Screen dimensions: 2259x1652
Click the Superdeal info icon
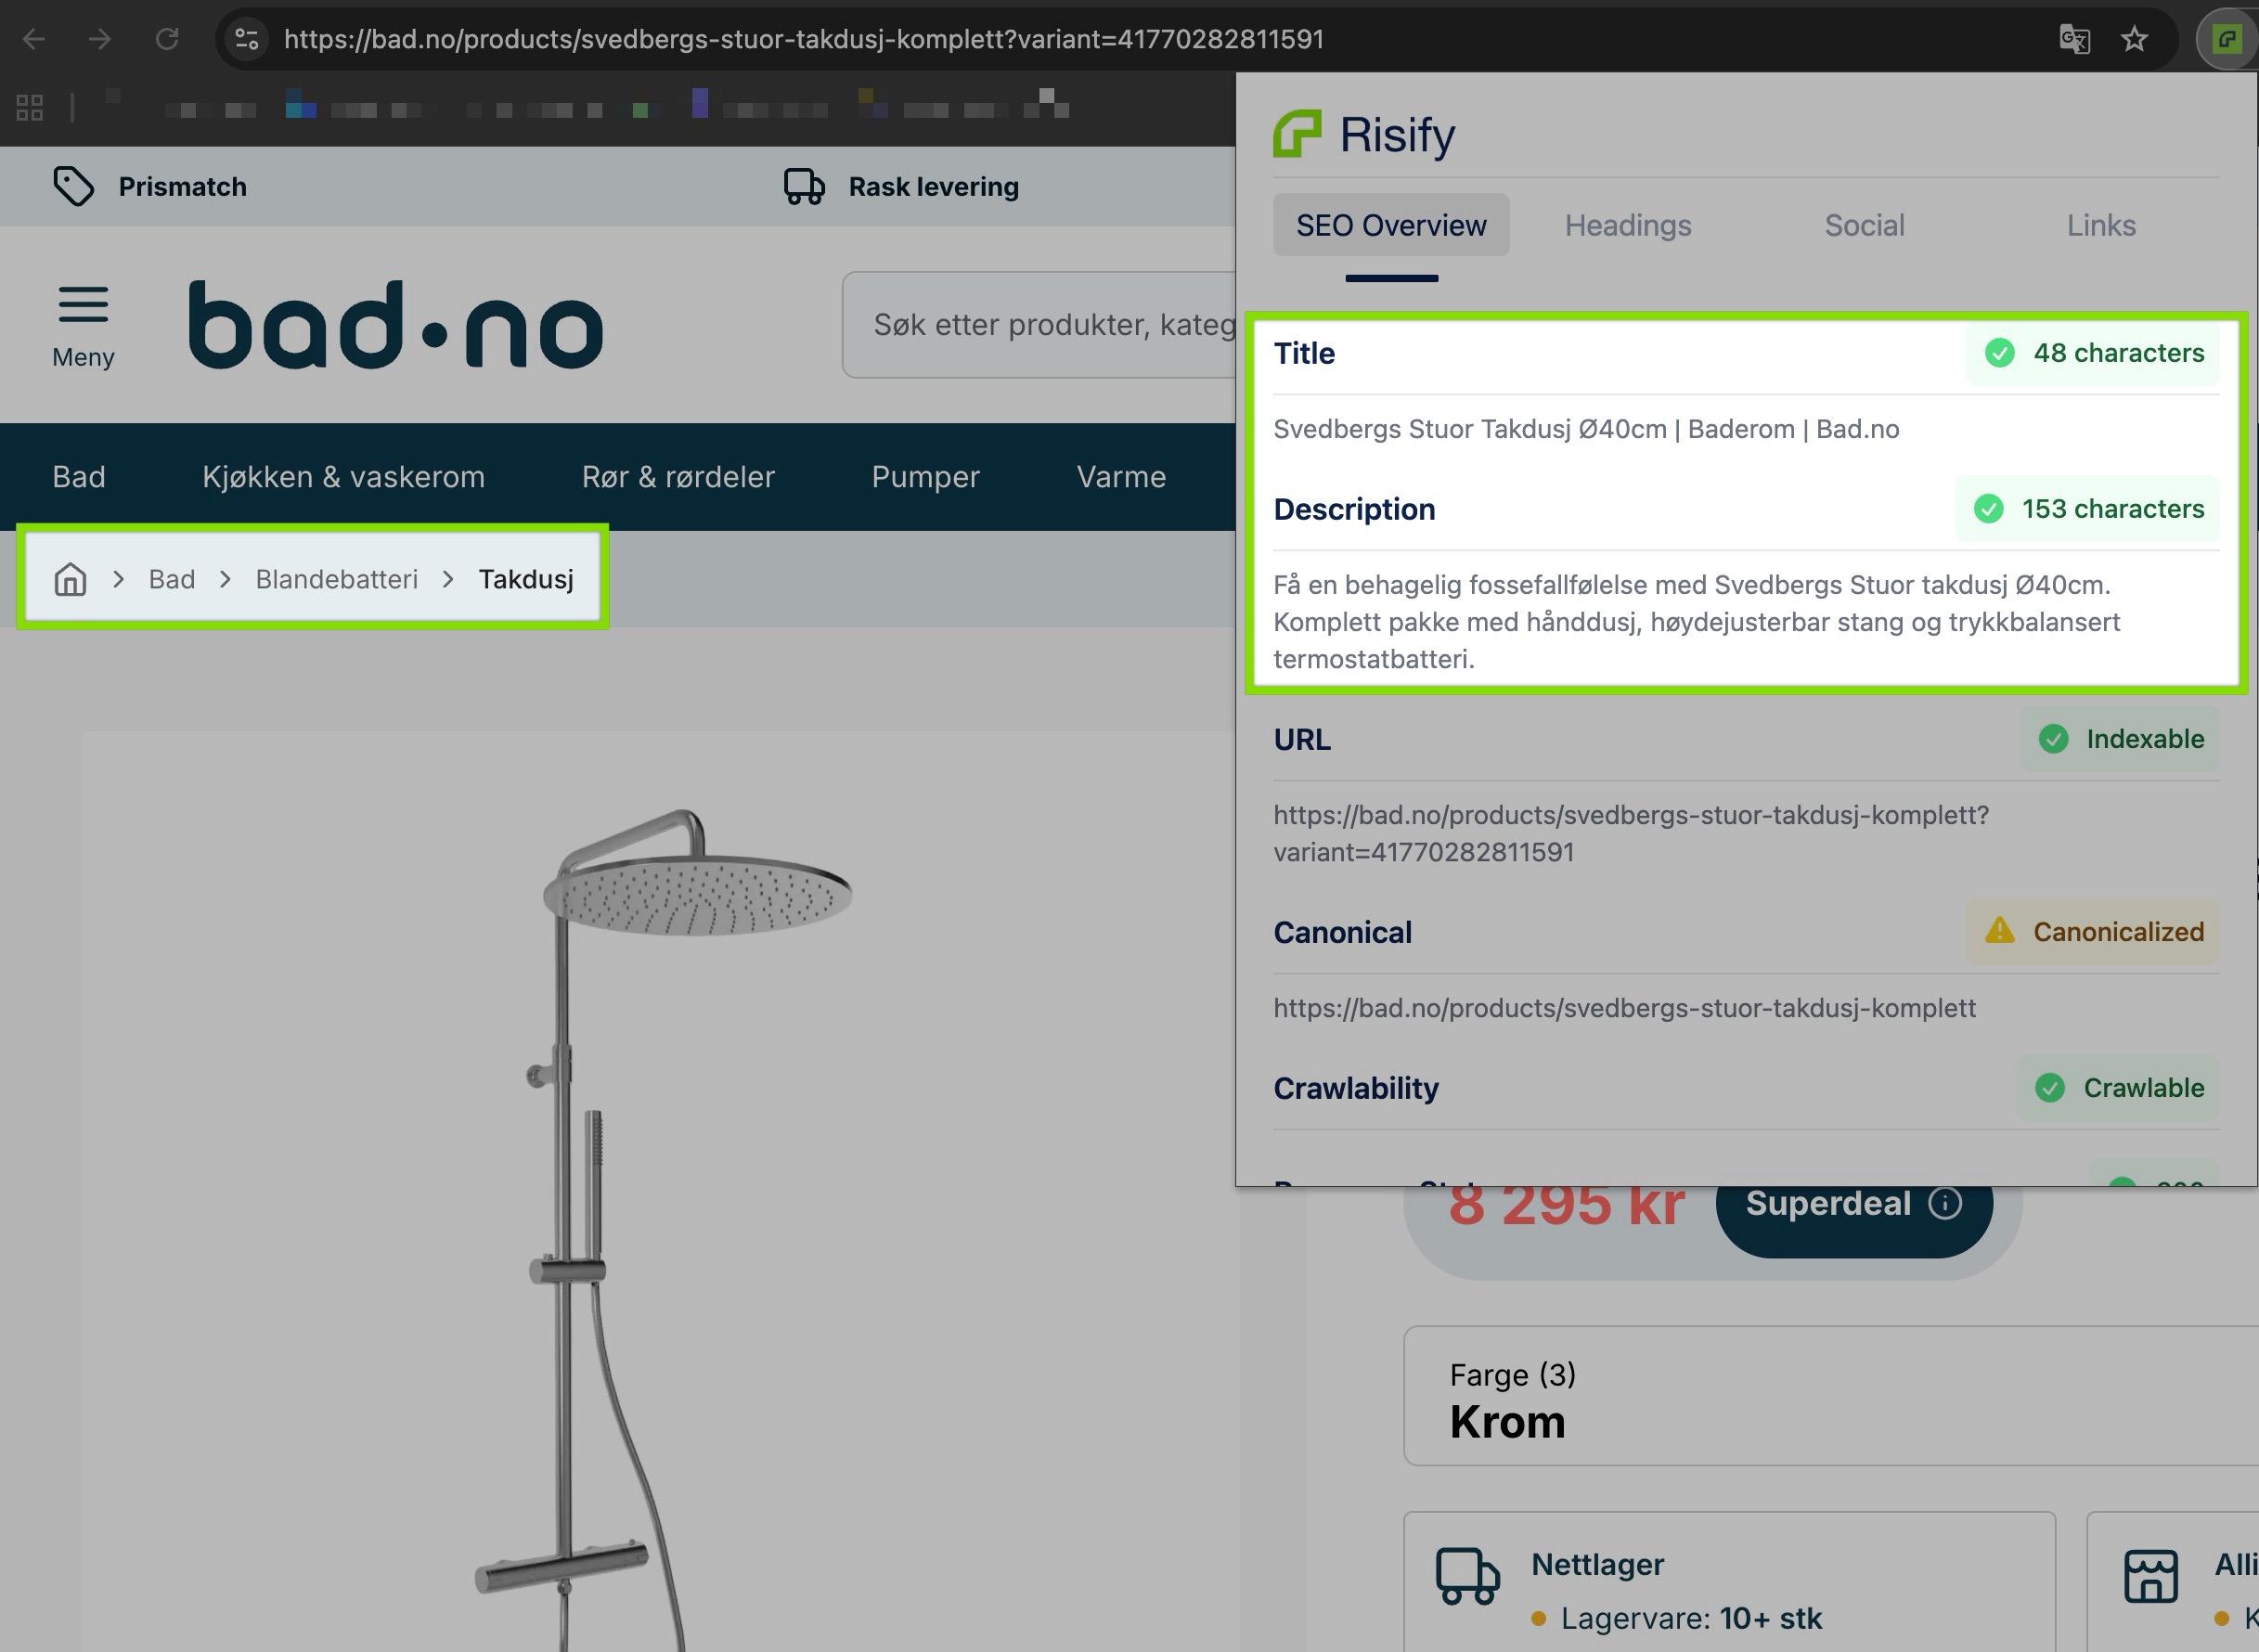tap(1945, 1203)
